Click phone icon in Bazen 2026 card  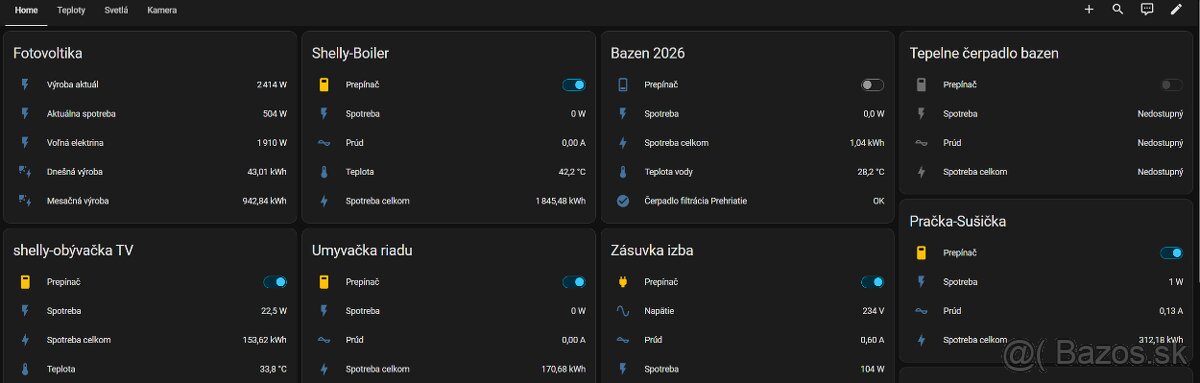pyautogui.click(x=623, y=85)
